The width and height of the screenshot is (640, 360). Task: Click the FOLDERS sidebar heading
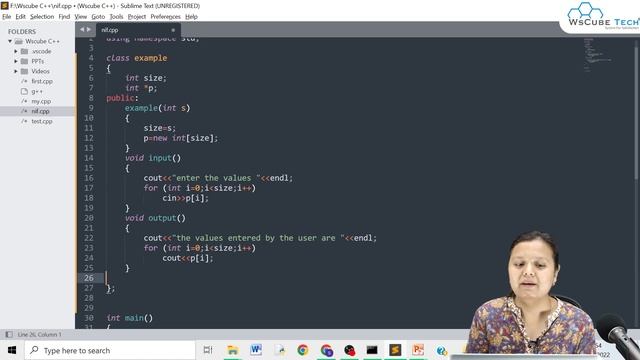22,31
